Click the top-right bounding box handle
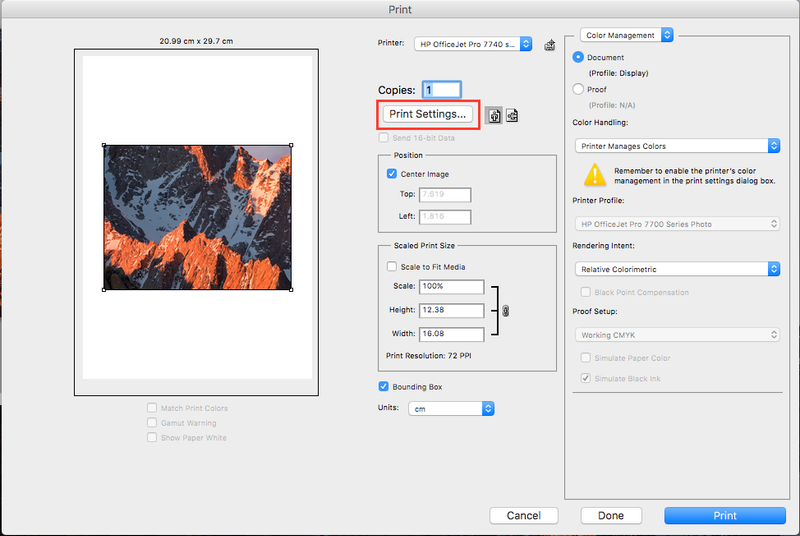This screenshot has height=536, width=800. pyautogui.click(x=291, y=145)
